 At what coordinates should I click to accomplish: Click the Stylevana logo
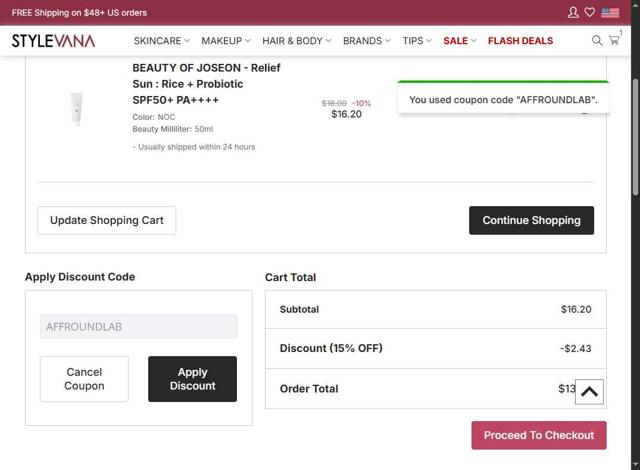coord(53,41)
